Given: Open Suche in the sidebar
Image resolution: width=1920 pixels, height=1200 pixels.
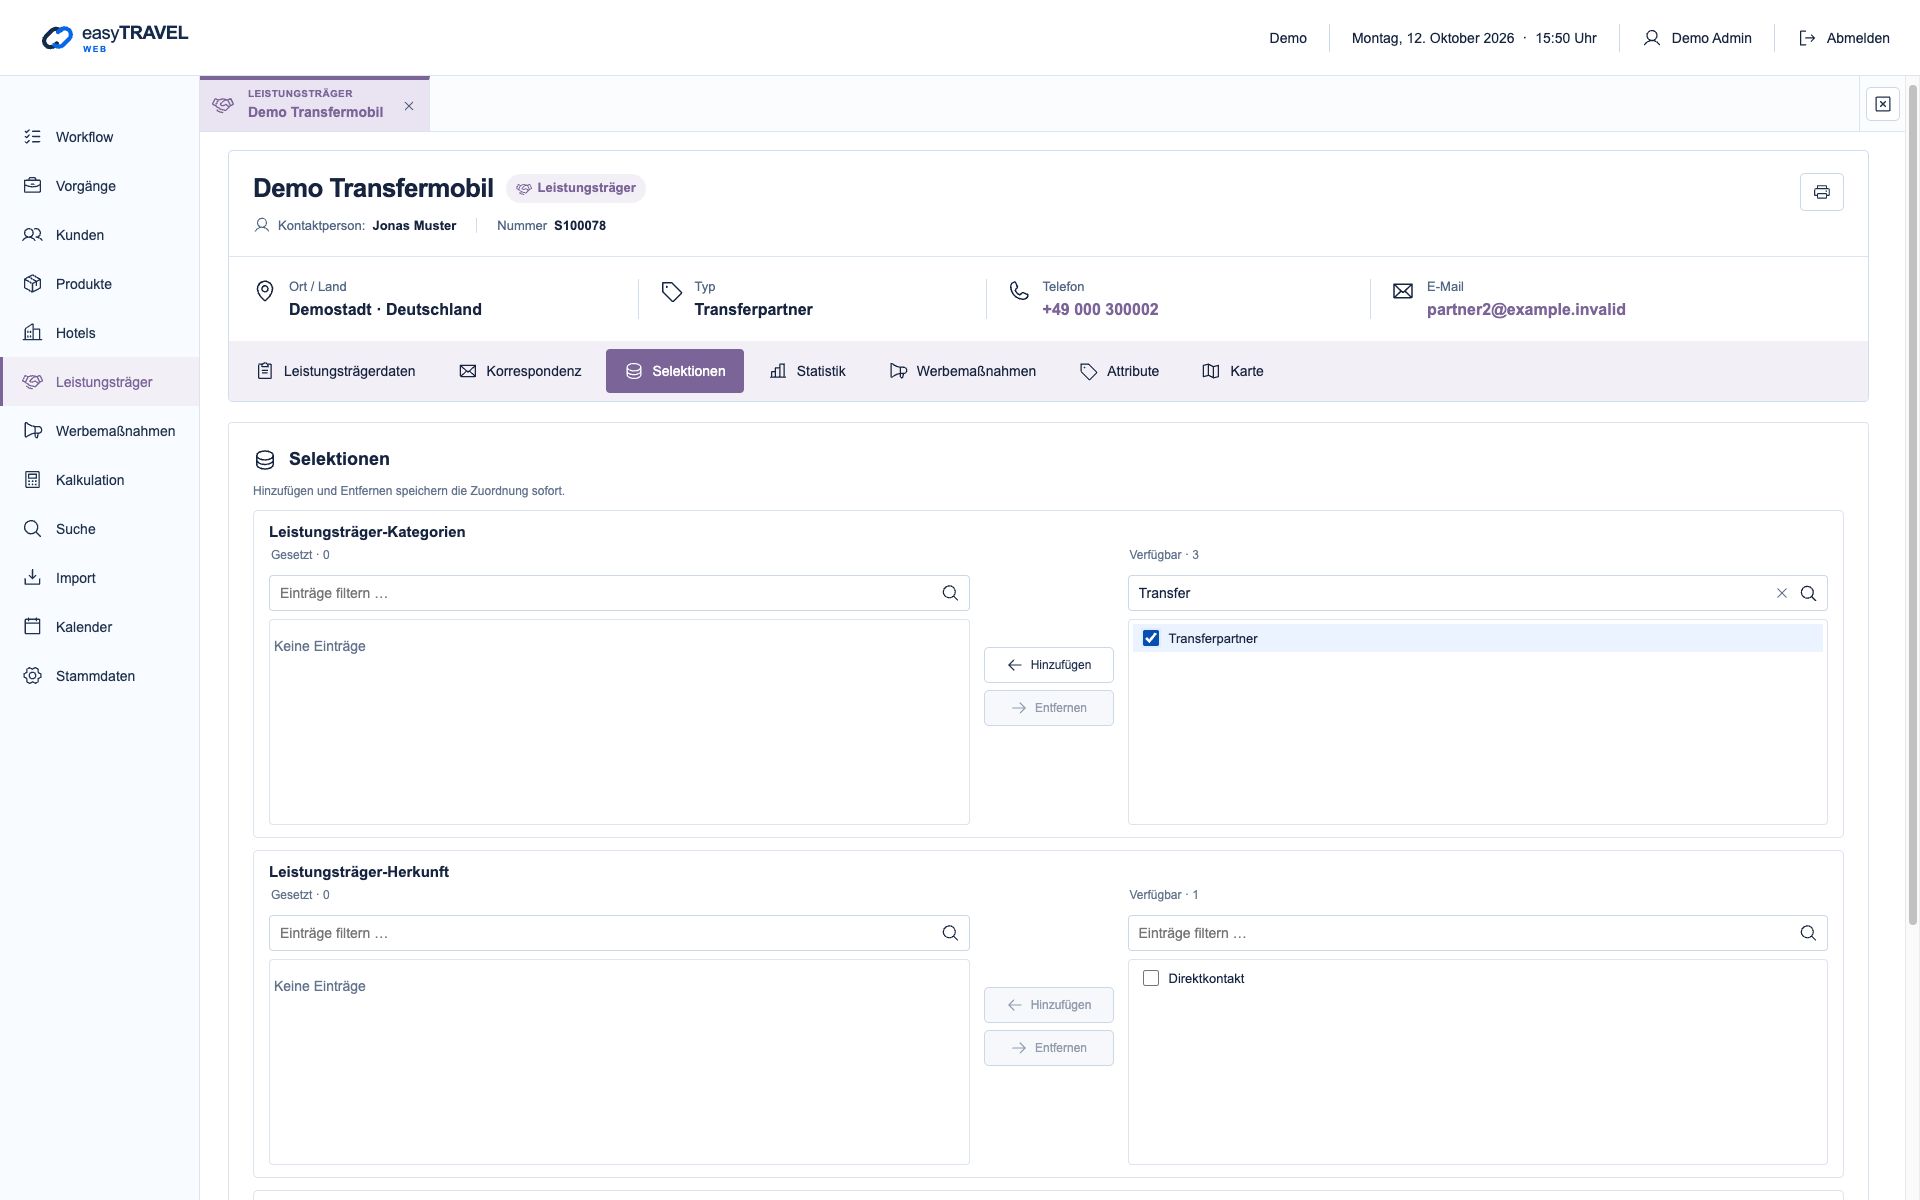Looking at the screenshot, I should (100, 529).
